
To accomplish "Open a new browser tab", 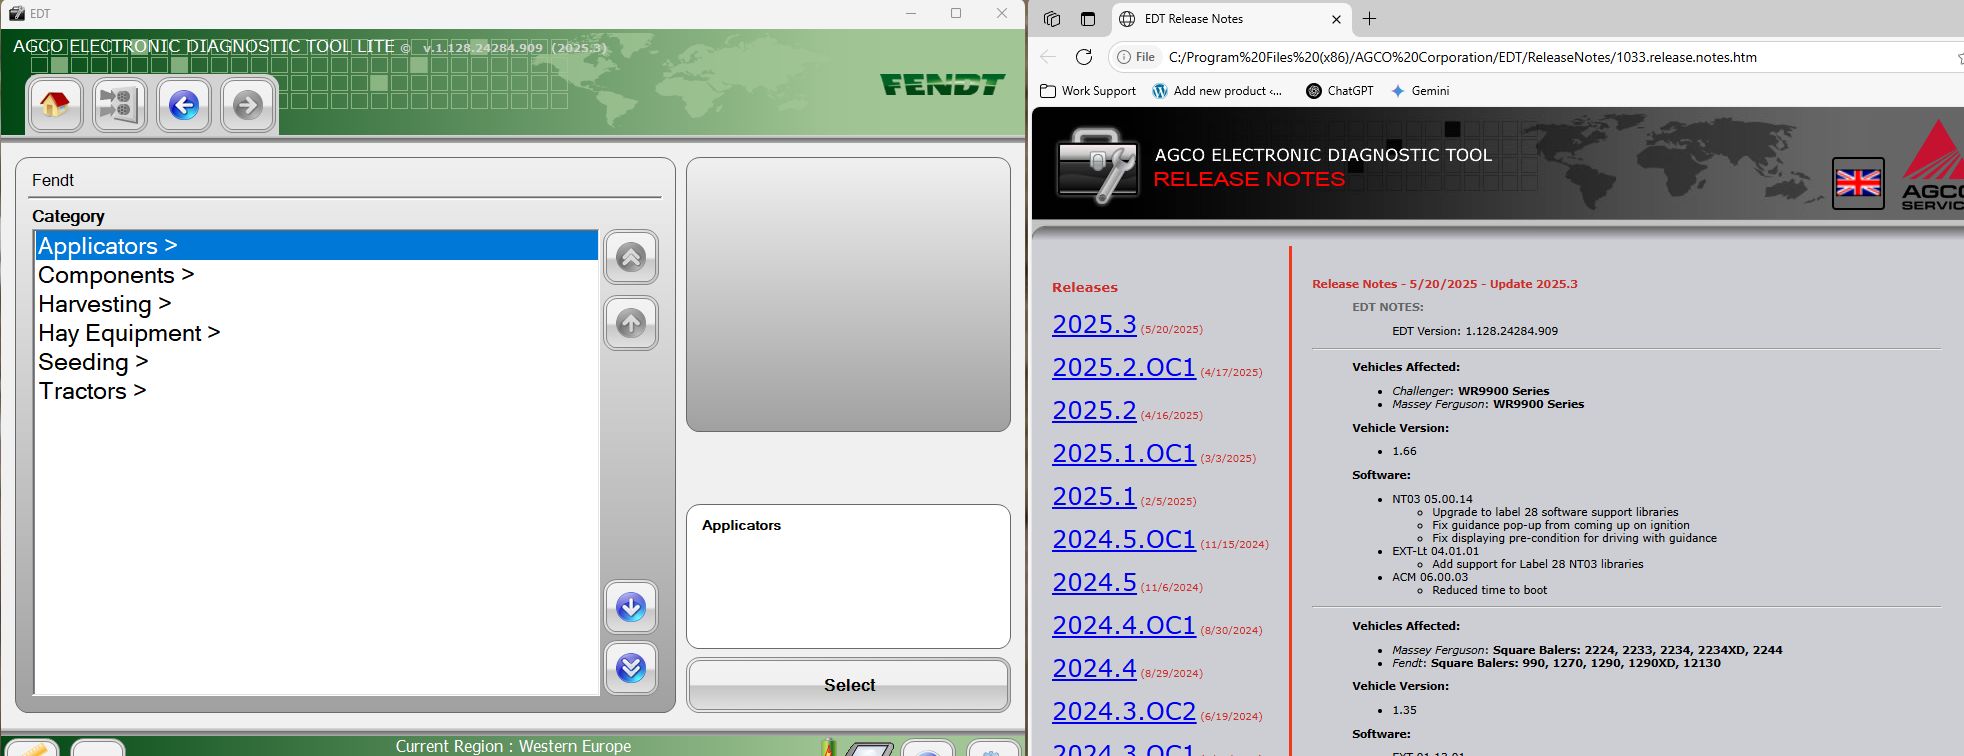I will (x=1369, y=19).
